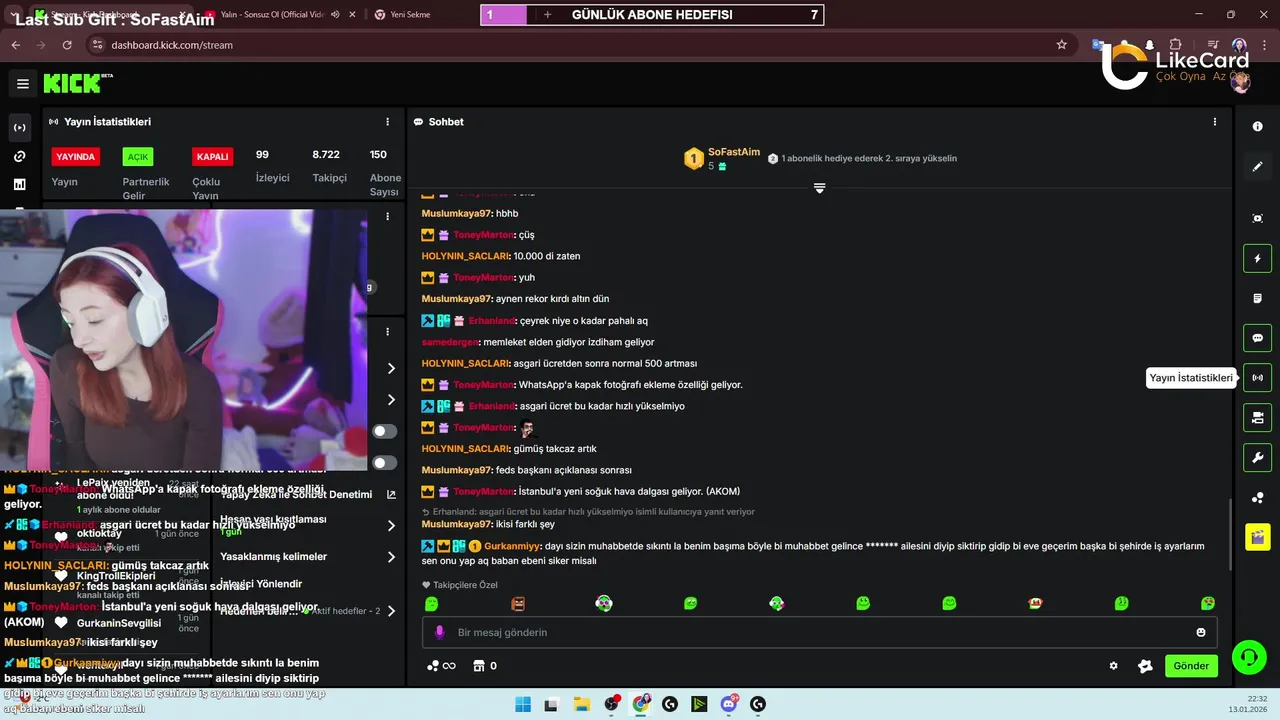Expand the Aktif hedefler row chevron

pyautogui.click(x=391, y=611)
